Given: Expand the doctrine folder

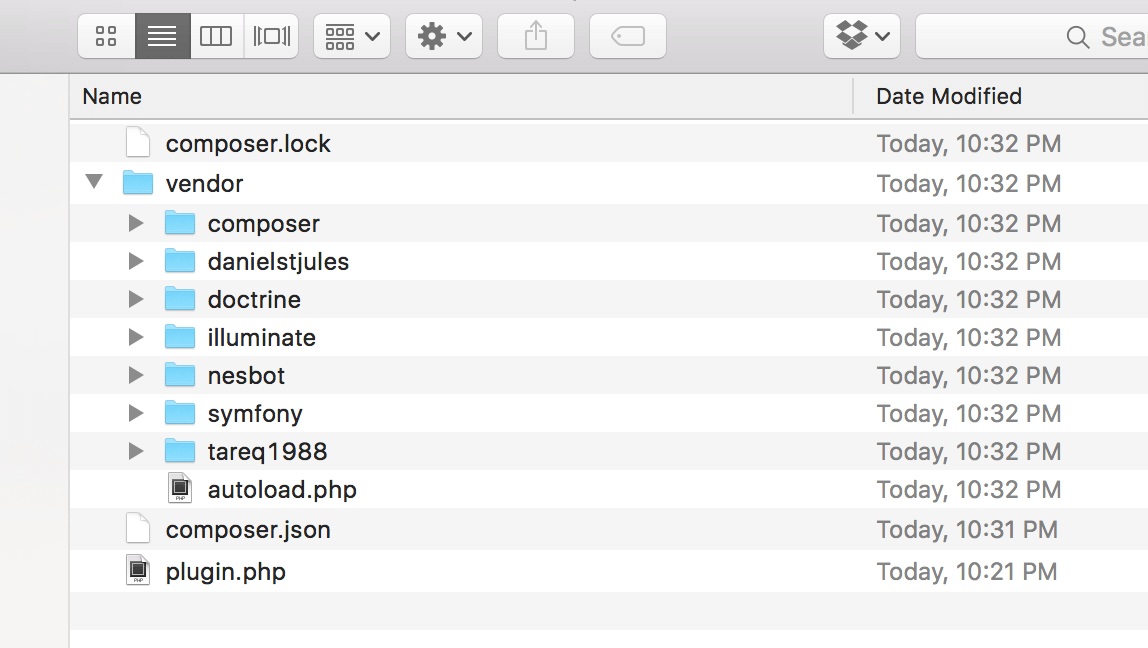Looking at the screenshot, I should pos(136,299).
